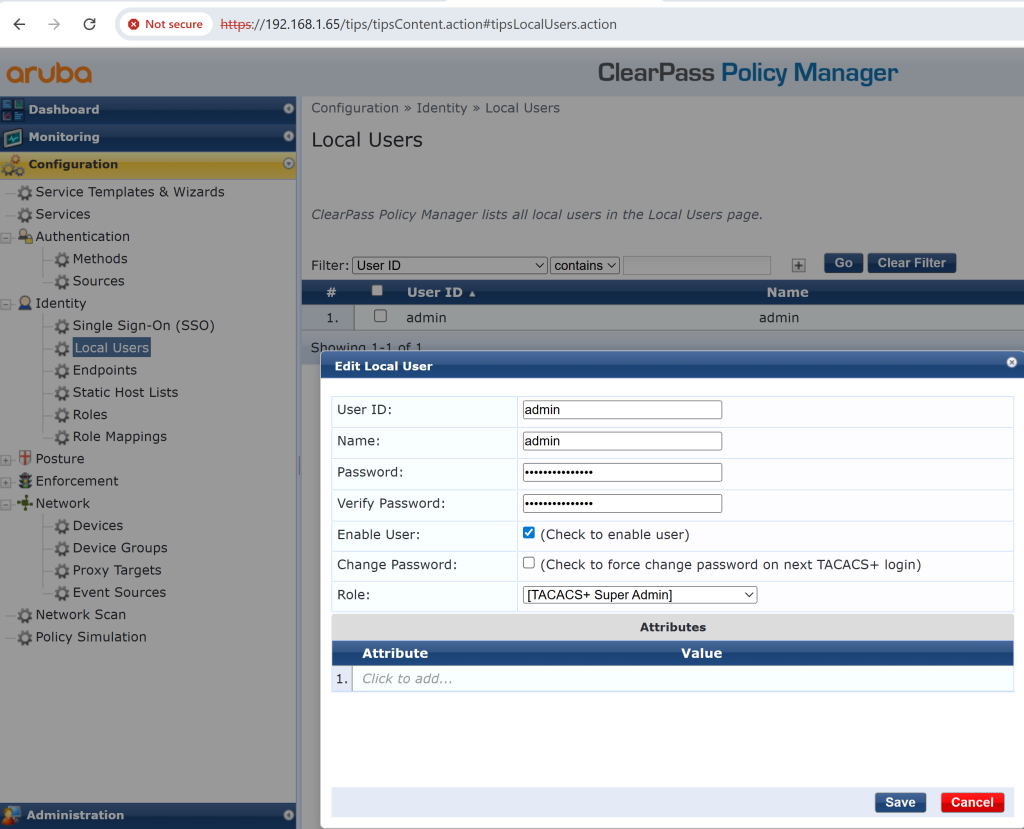The width and height of the screenshot is (1024, 829).
Task: Click the browser reload icon
Action: (89, 24)
